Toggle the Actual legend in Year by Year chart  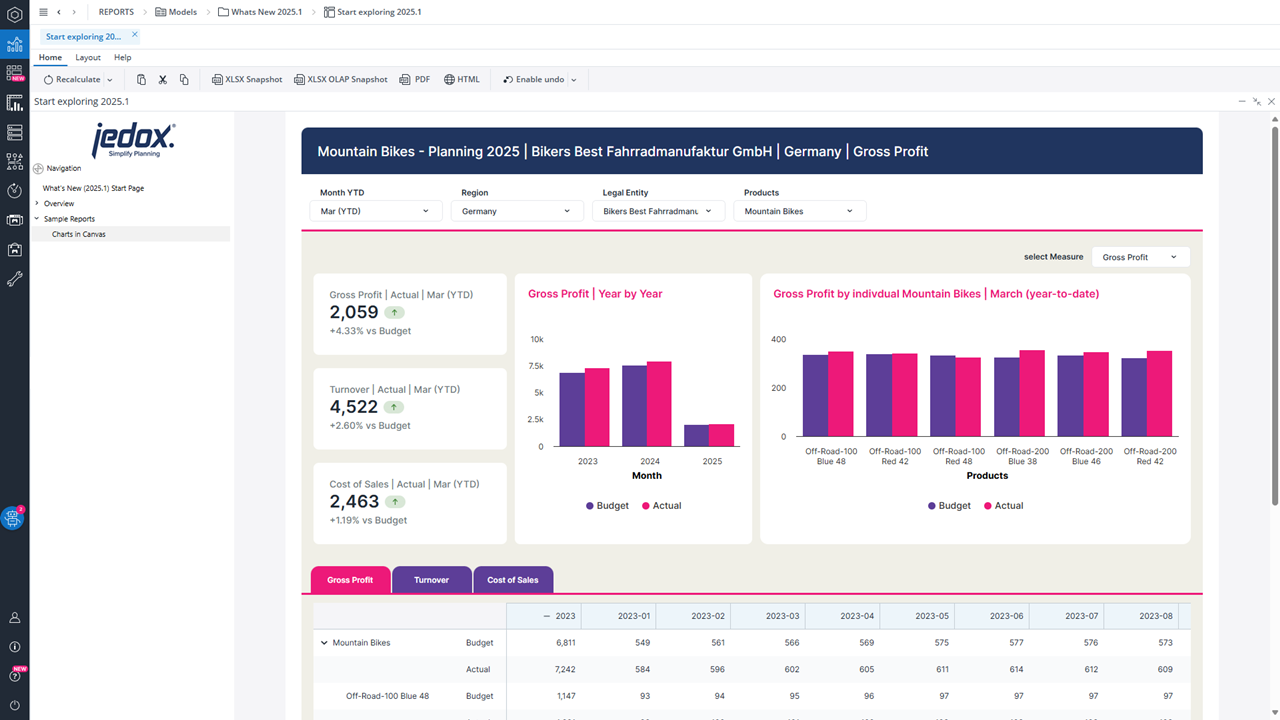[660, 506]
